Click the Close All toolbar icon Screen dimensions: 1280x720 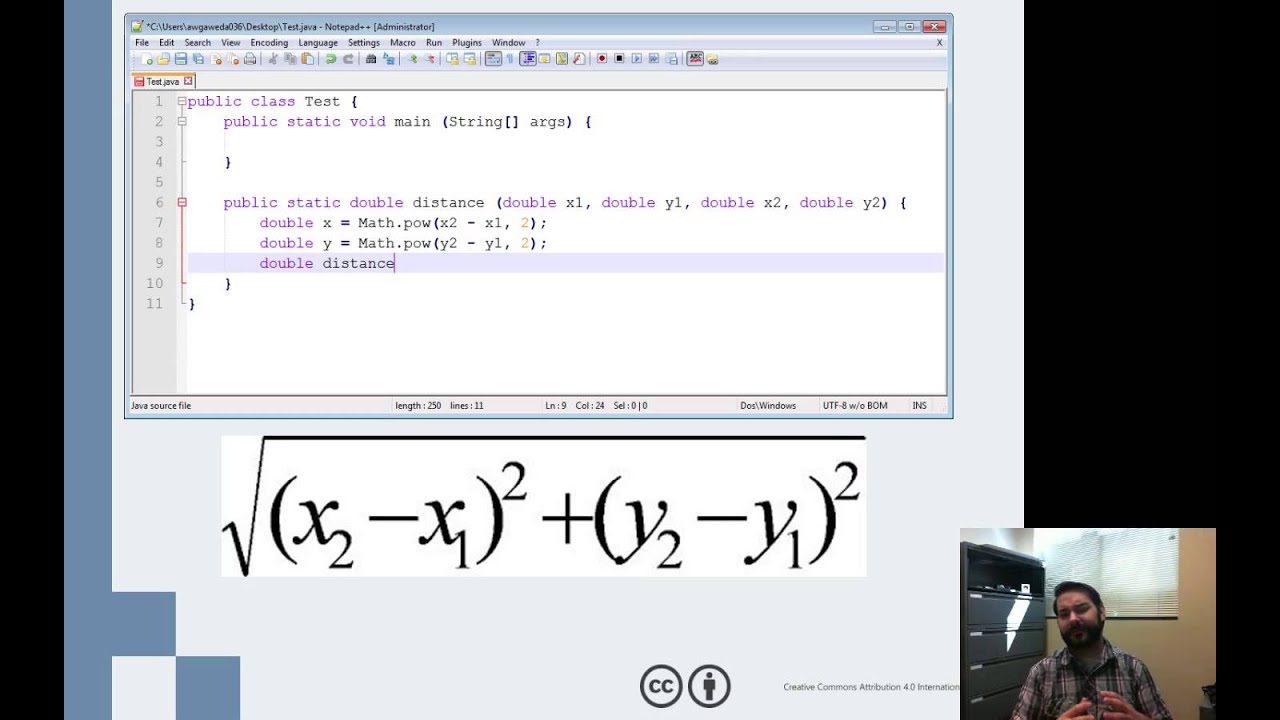[x=232, y=59]
